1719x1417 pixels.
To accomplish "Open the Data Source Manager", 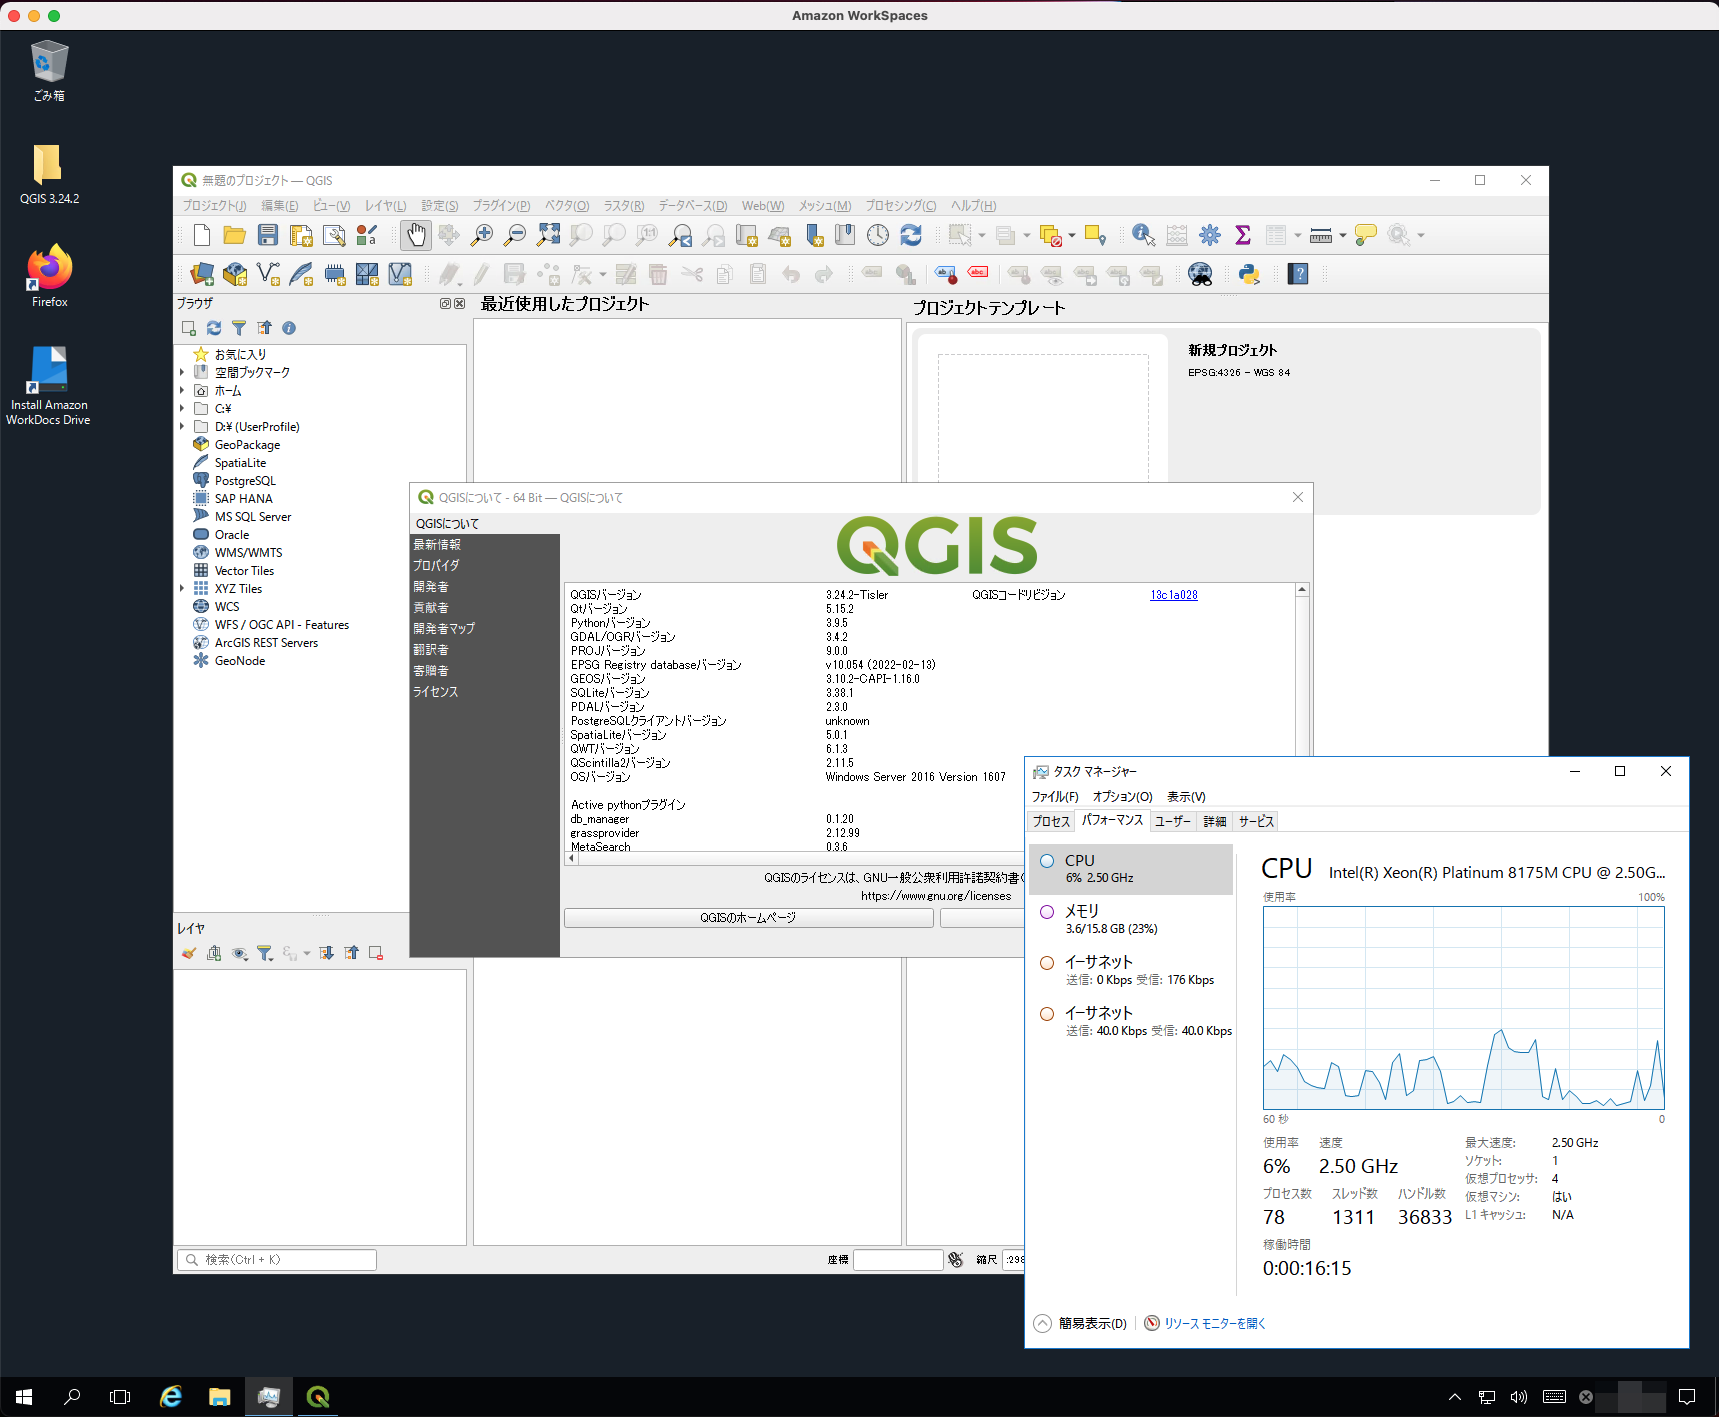I will (x=200, y=274).
